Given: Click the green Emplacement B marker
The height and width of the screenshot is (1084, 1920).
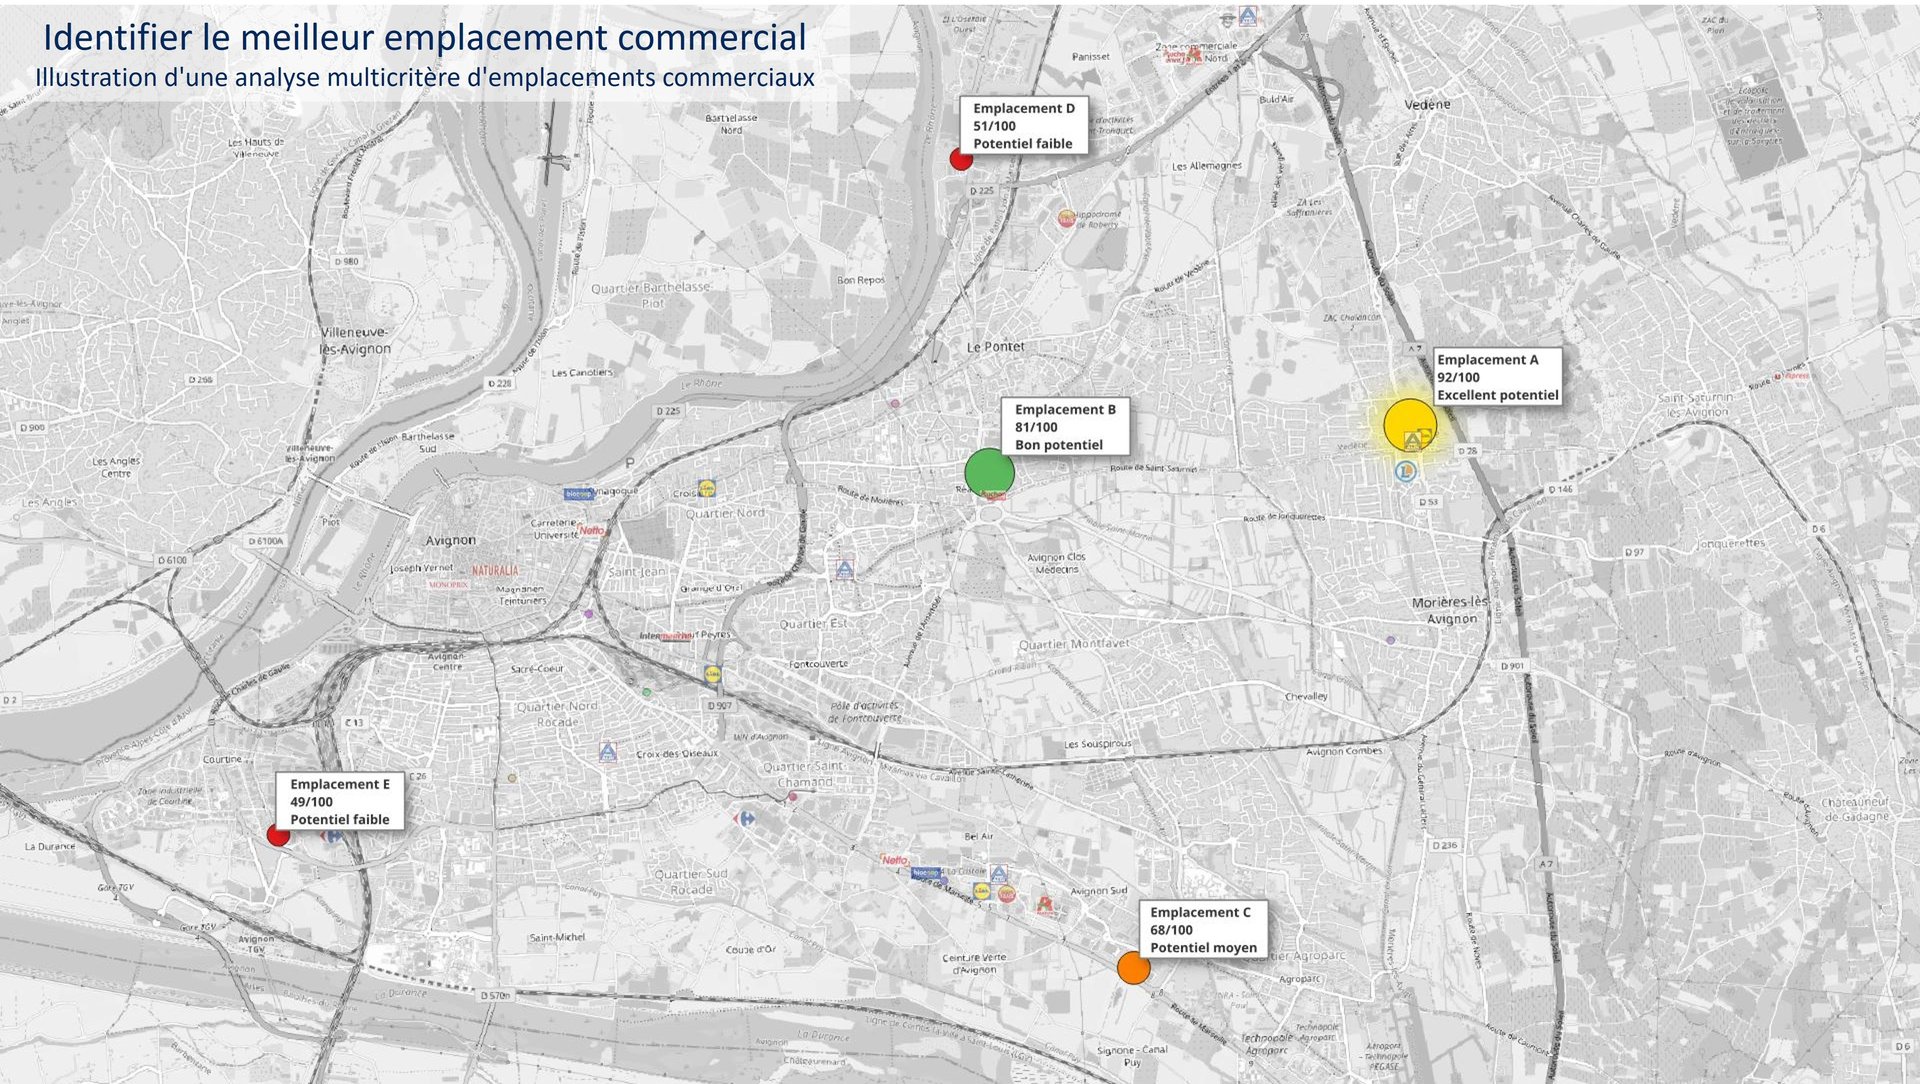Looking at the screenshot, I should 989,473.
